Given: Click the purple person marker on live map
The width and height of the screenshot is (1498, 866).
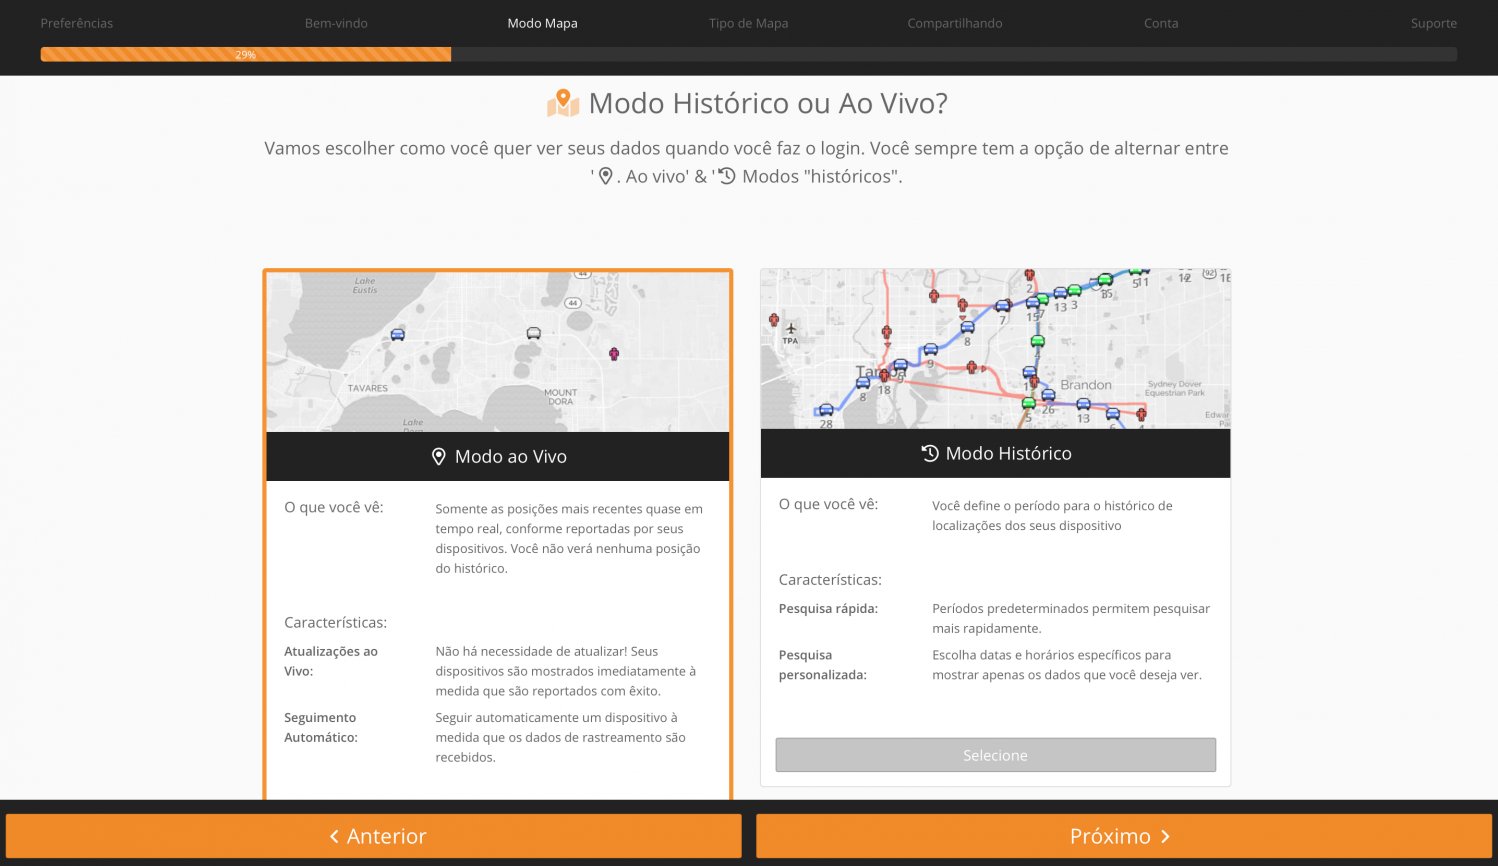Looking at the screenshot, I should [x=614, y=354].
